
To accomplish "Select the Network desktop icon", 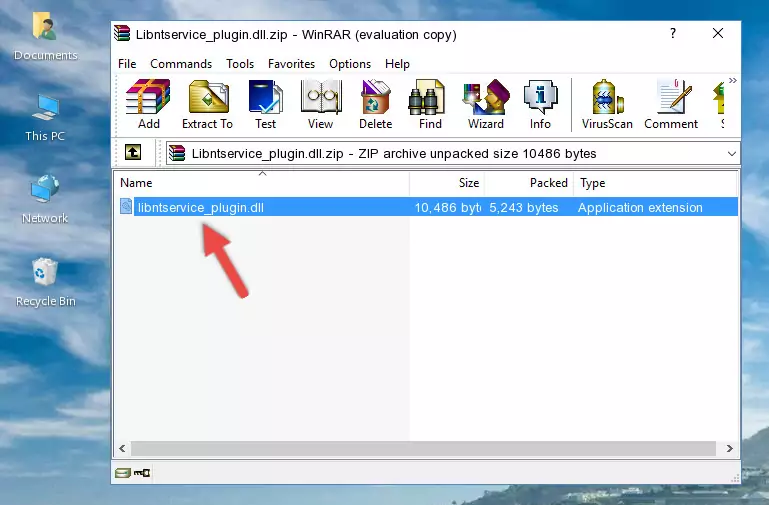I will tap(45, 200).
